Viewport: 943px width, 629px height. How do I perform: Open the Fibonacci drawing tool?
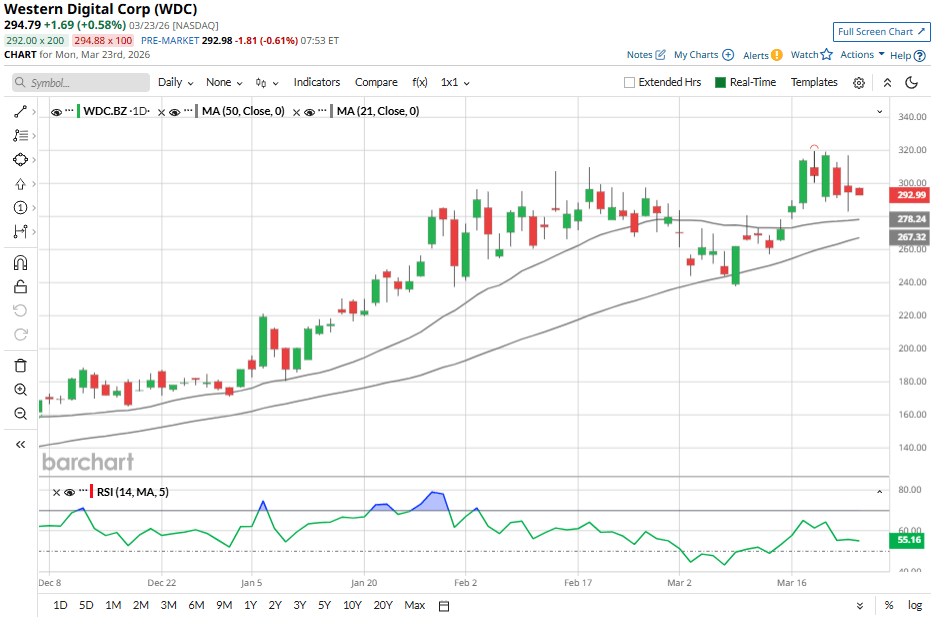pyautogui.click(x=20, y=135)
